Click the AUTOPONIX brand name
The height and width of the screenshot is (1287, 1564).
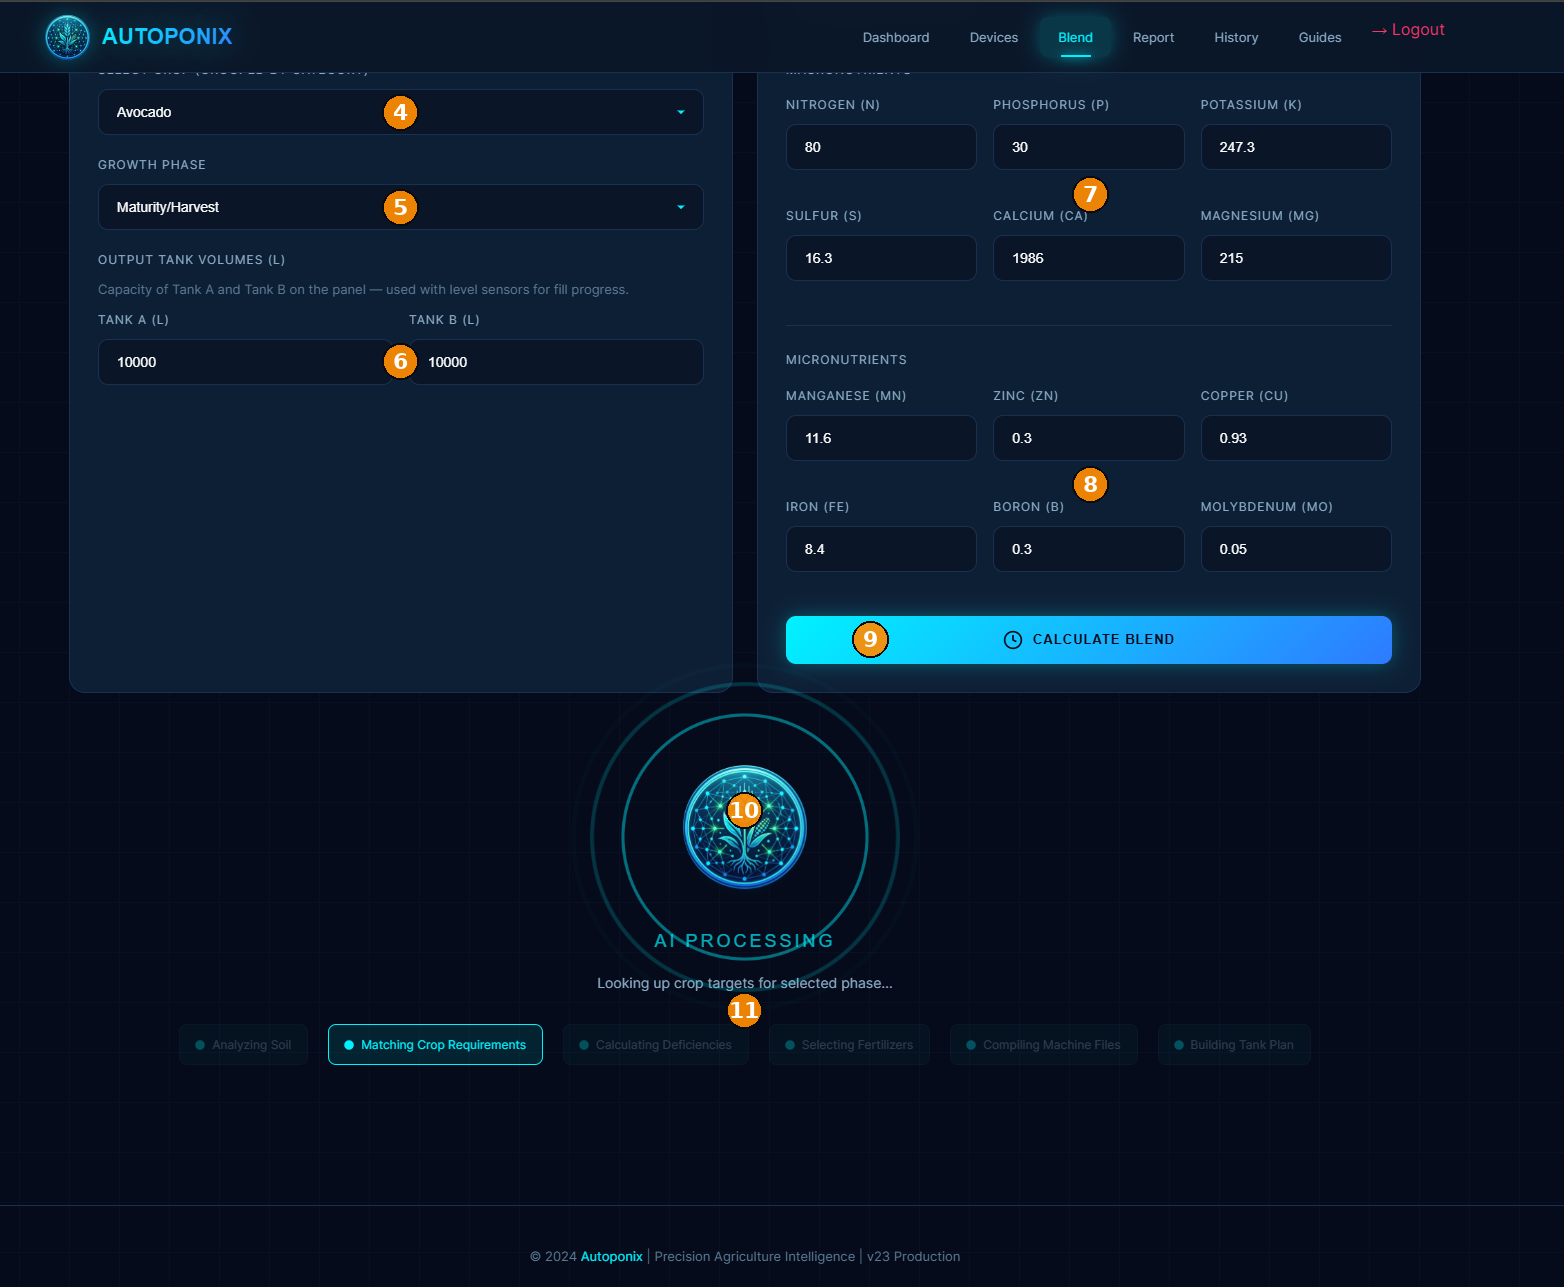point(167,37)
